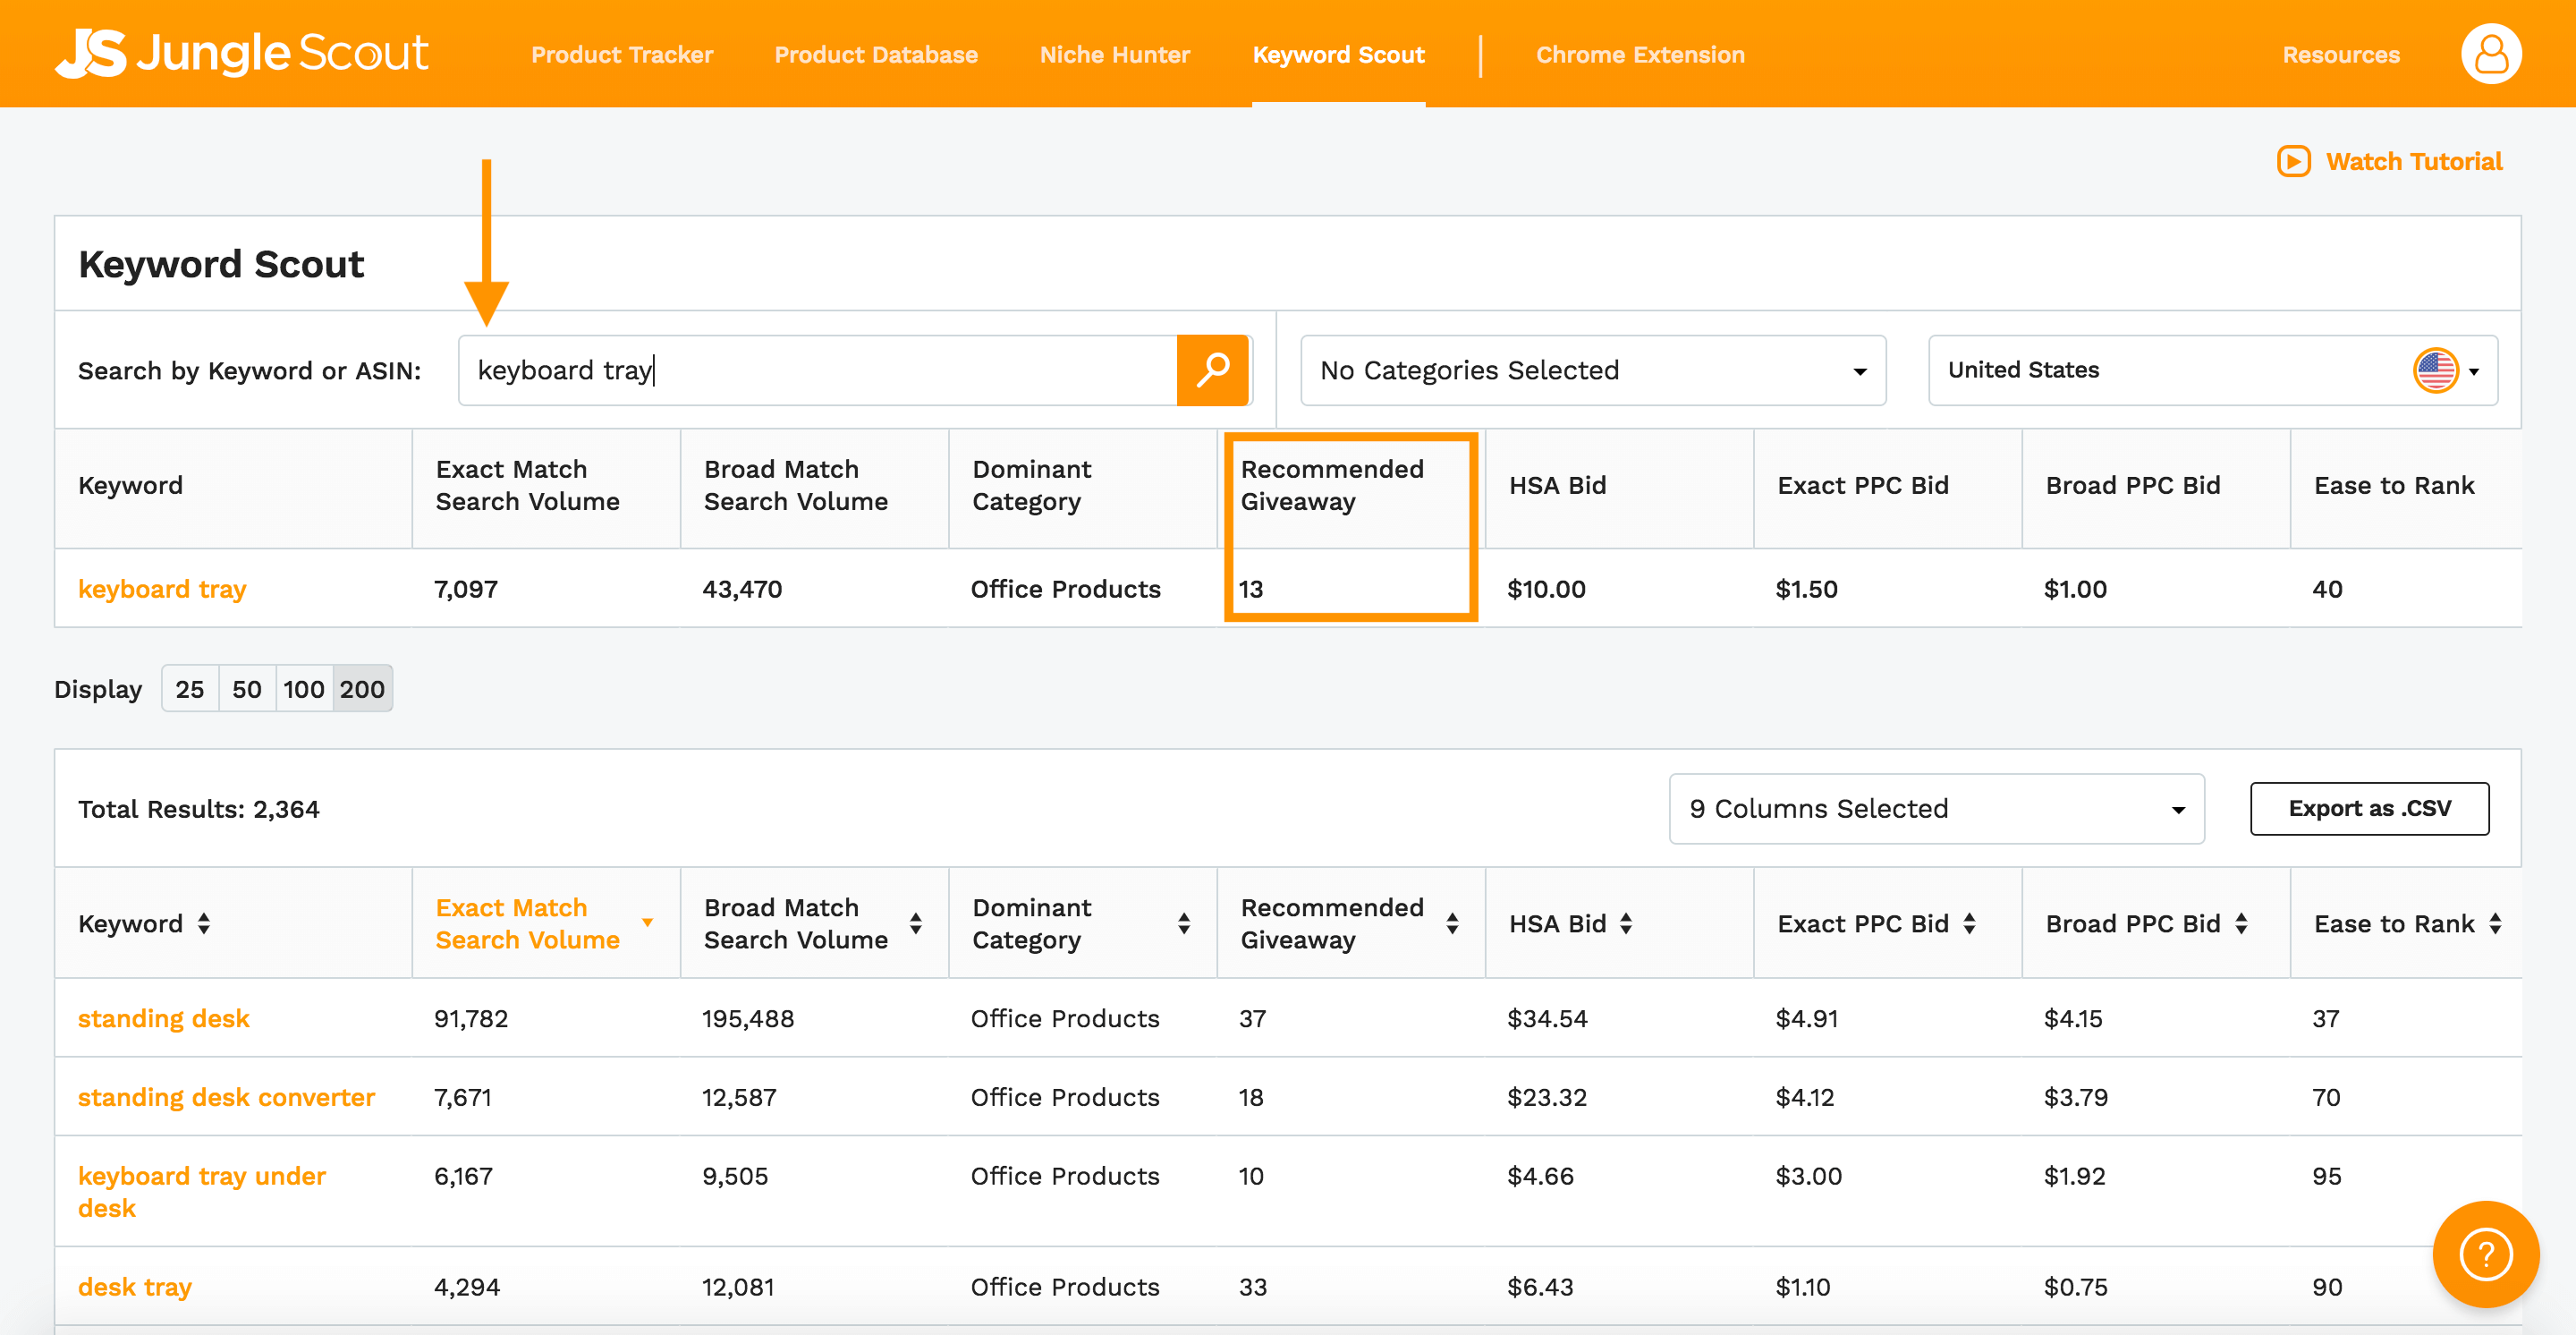Open the Niche Hunter tab
This screenshot has width=2576, height=1335.
pyautogui.click(x=1115, y=55)
